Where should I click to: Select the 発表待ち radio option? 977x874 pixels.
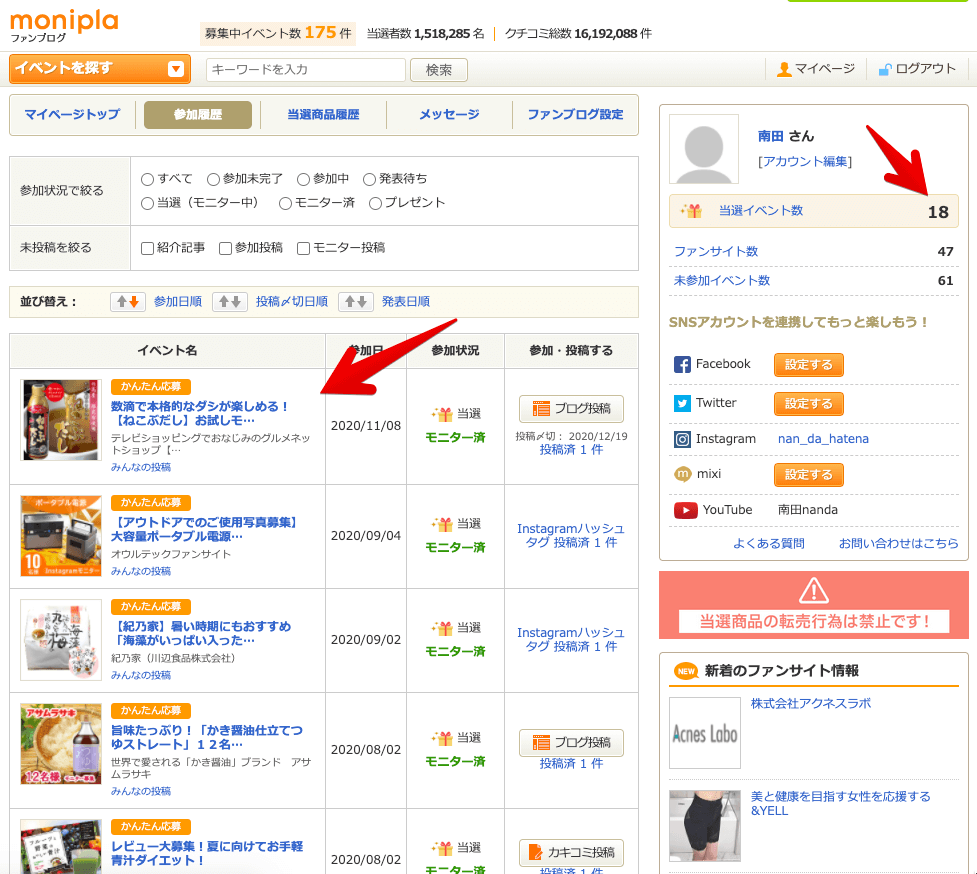[x=369, y=179]
